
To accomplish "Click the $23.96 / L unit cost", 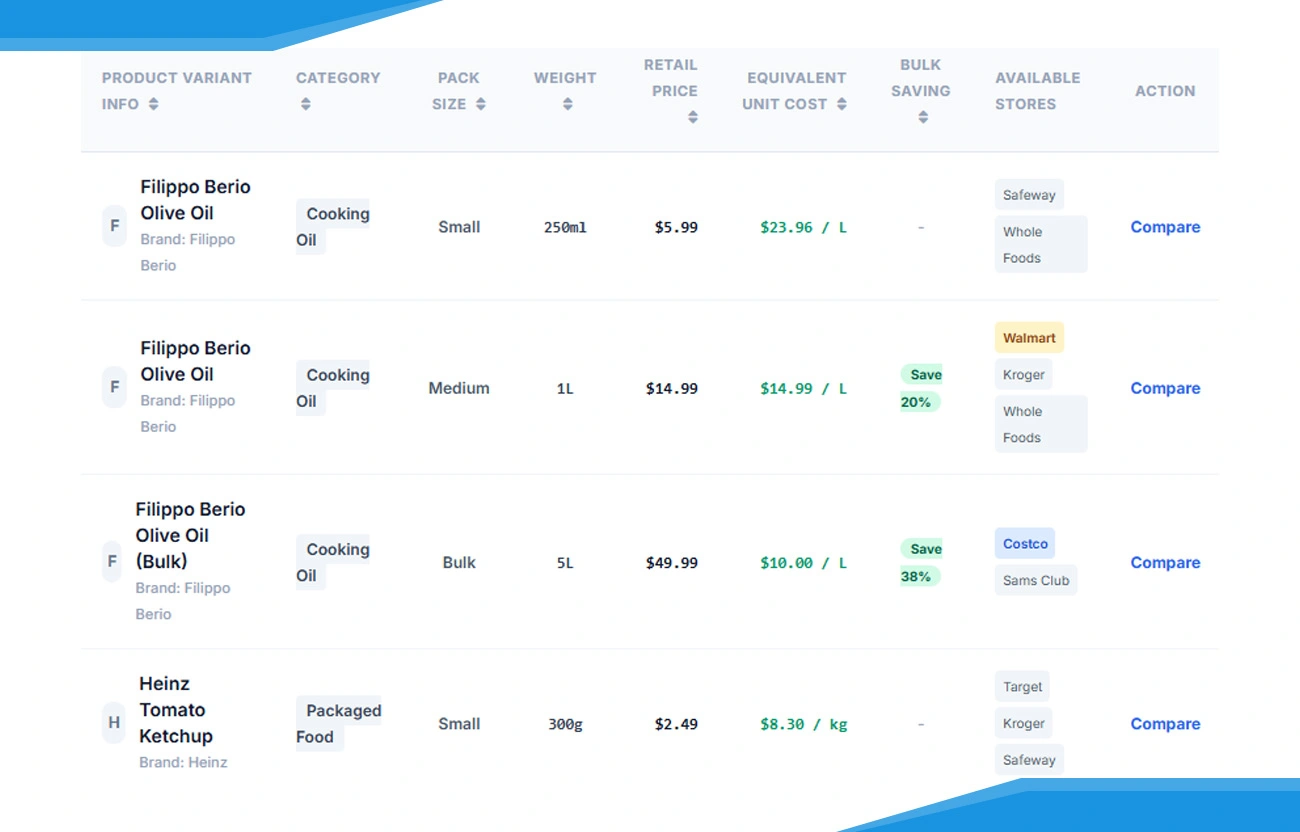I will point(803,227).
